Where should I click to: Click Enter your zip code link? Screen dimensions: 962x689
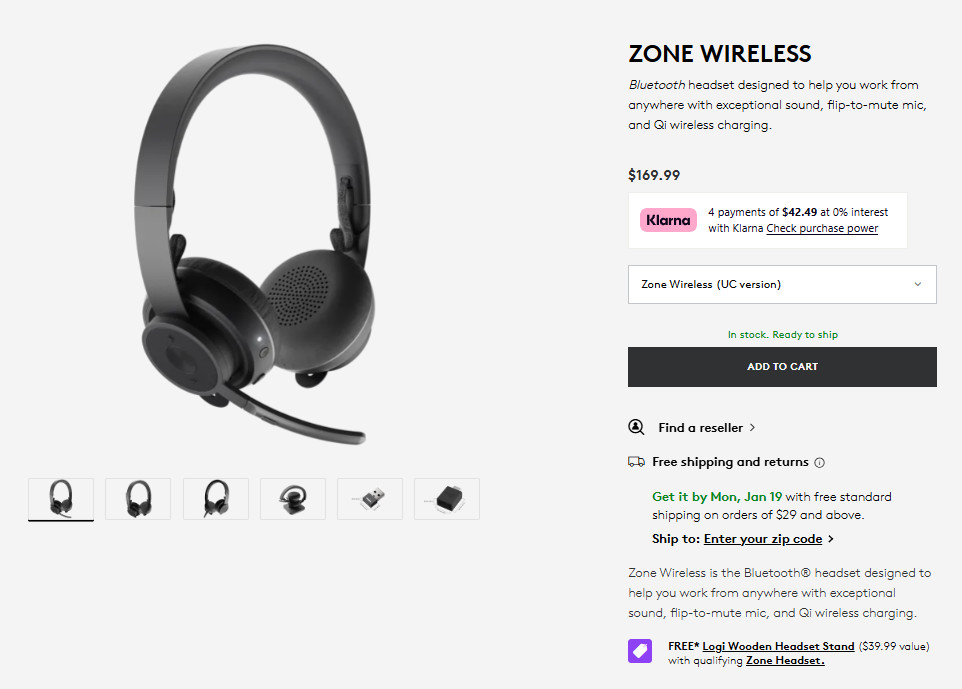coord(762,539)
